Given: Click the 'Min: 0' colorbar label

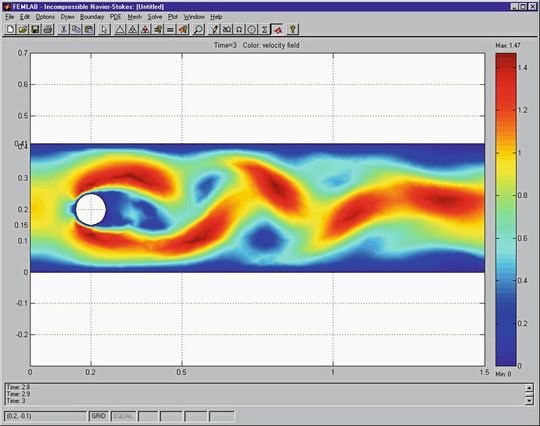Looking at the screenshot, I should [x=503, y=374].
